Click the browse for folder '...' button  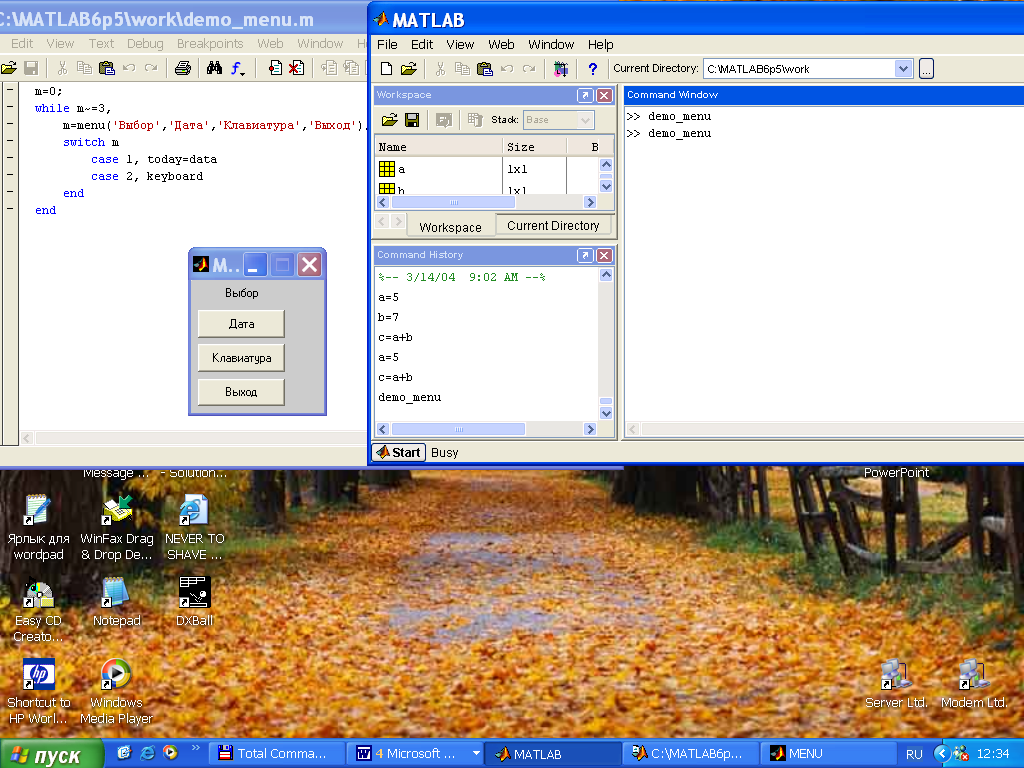tap(926, 69)
